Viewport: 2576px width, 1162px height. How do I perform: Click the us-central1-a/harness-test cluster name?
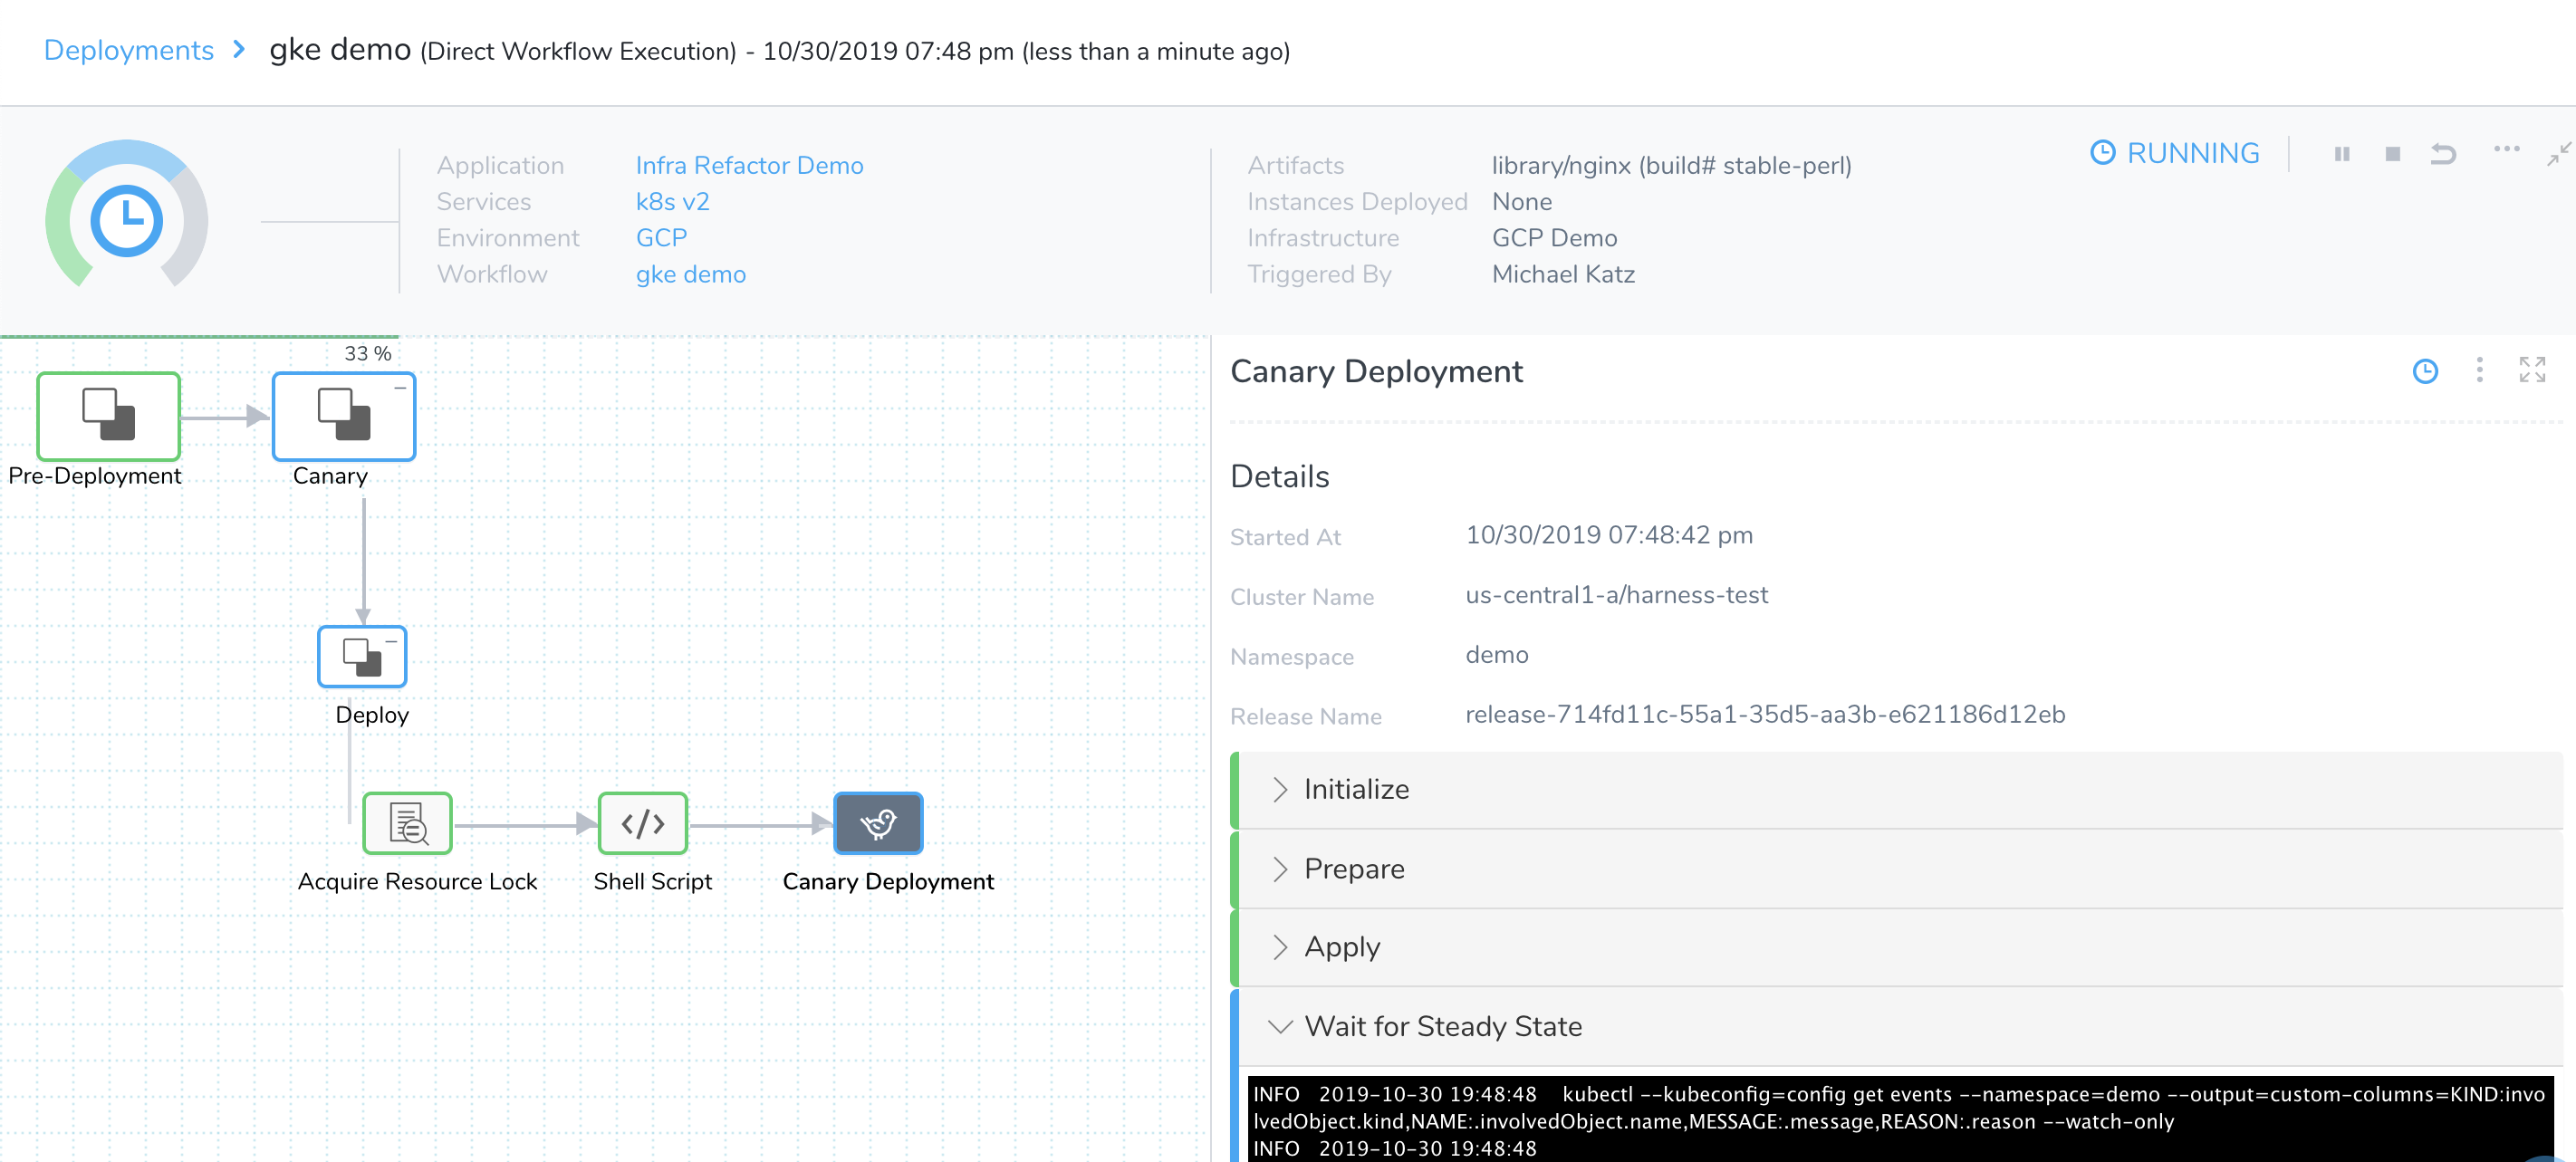1616,595
